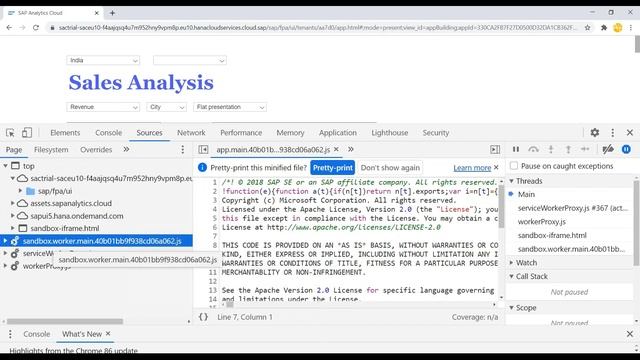Open the Application tab
Screen dimensions: 640x360
[x=338, y=133]
